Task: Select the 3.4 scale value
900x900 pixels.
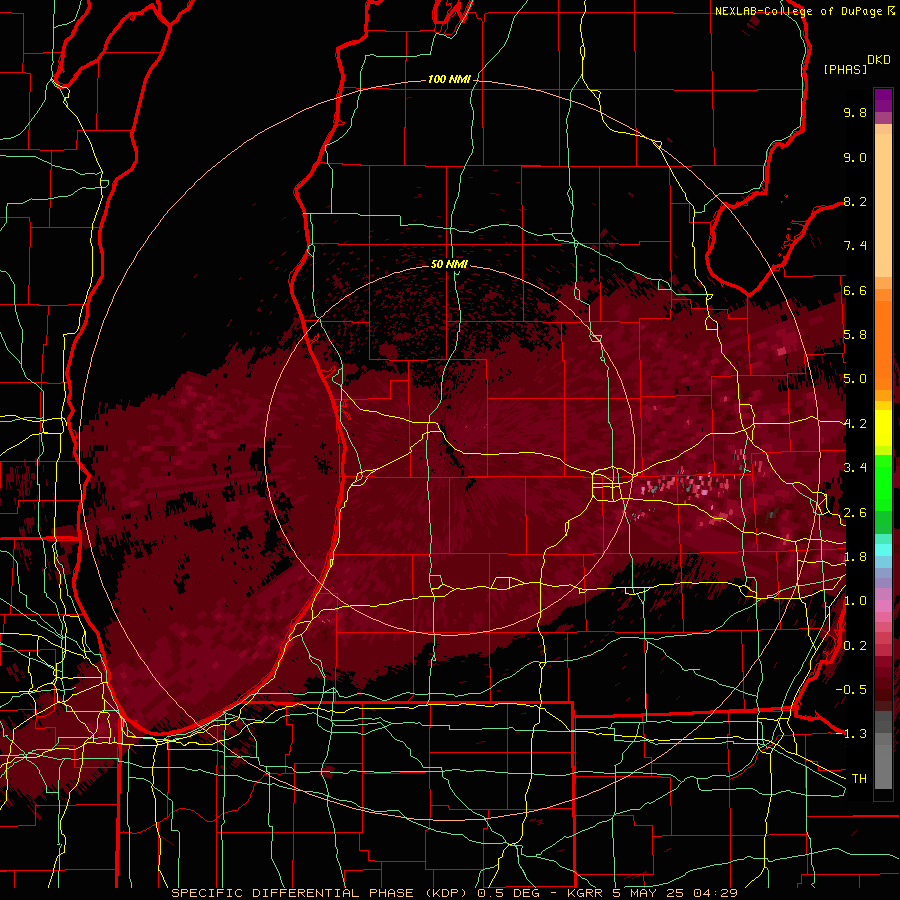Action: [855, 468]
